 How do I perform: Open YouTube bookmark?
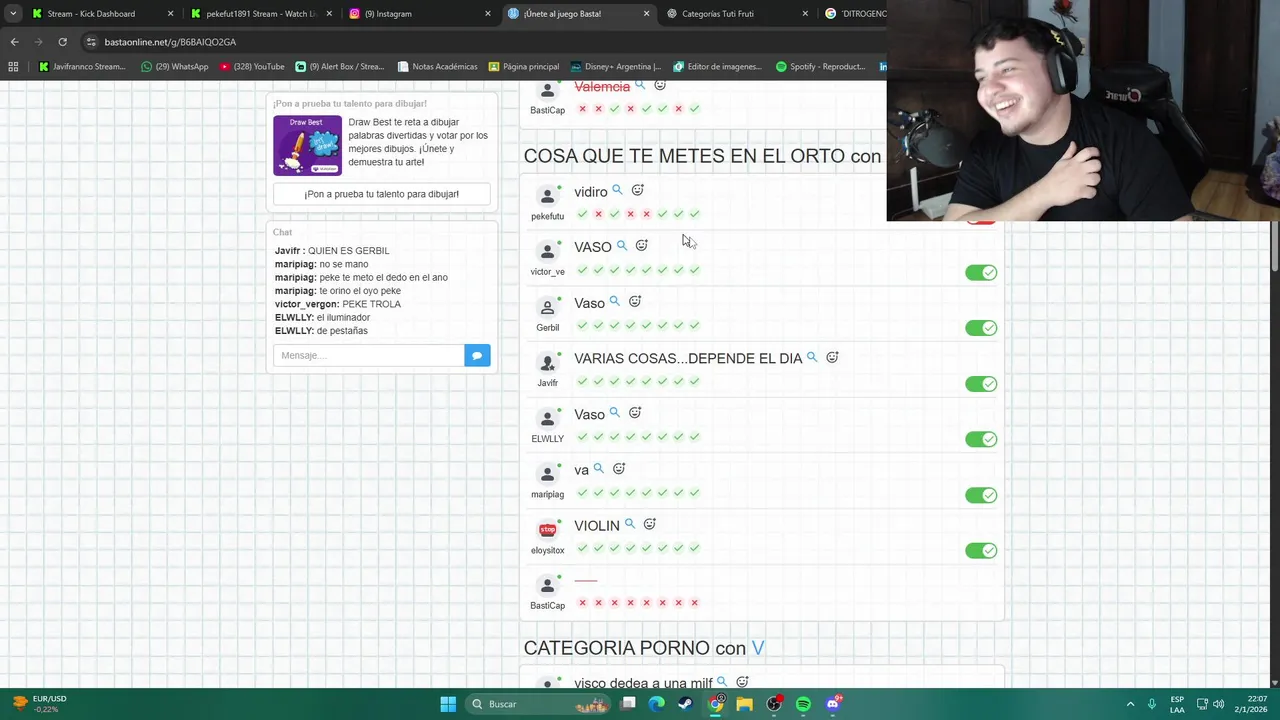click(x=252, y=67)
